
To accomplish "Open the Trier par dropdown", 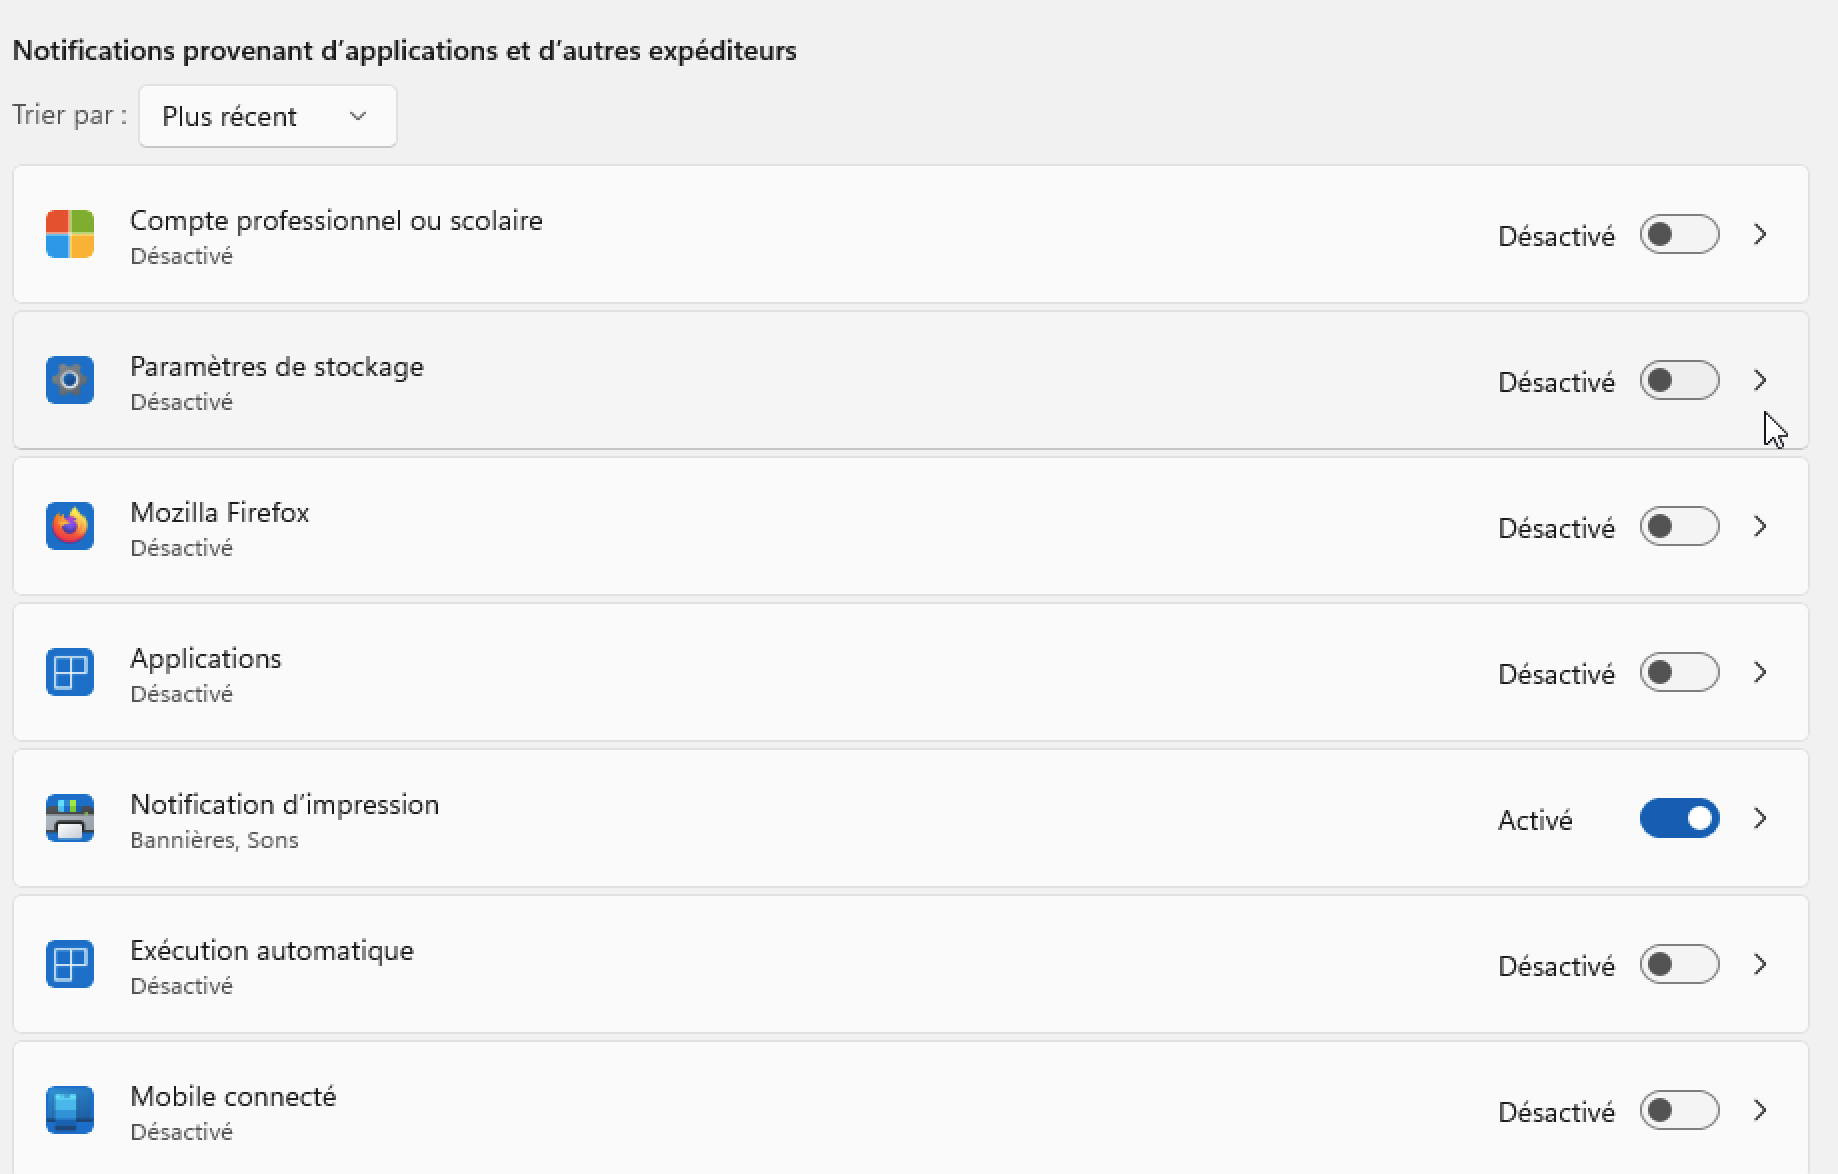I will [x=268, y=116].
